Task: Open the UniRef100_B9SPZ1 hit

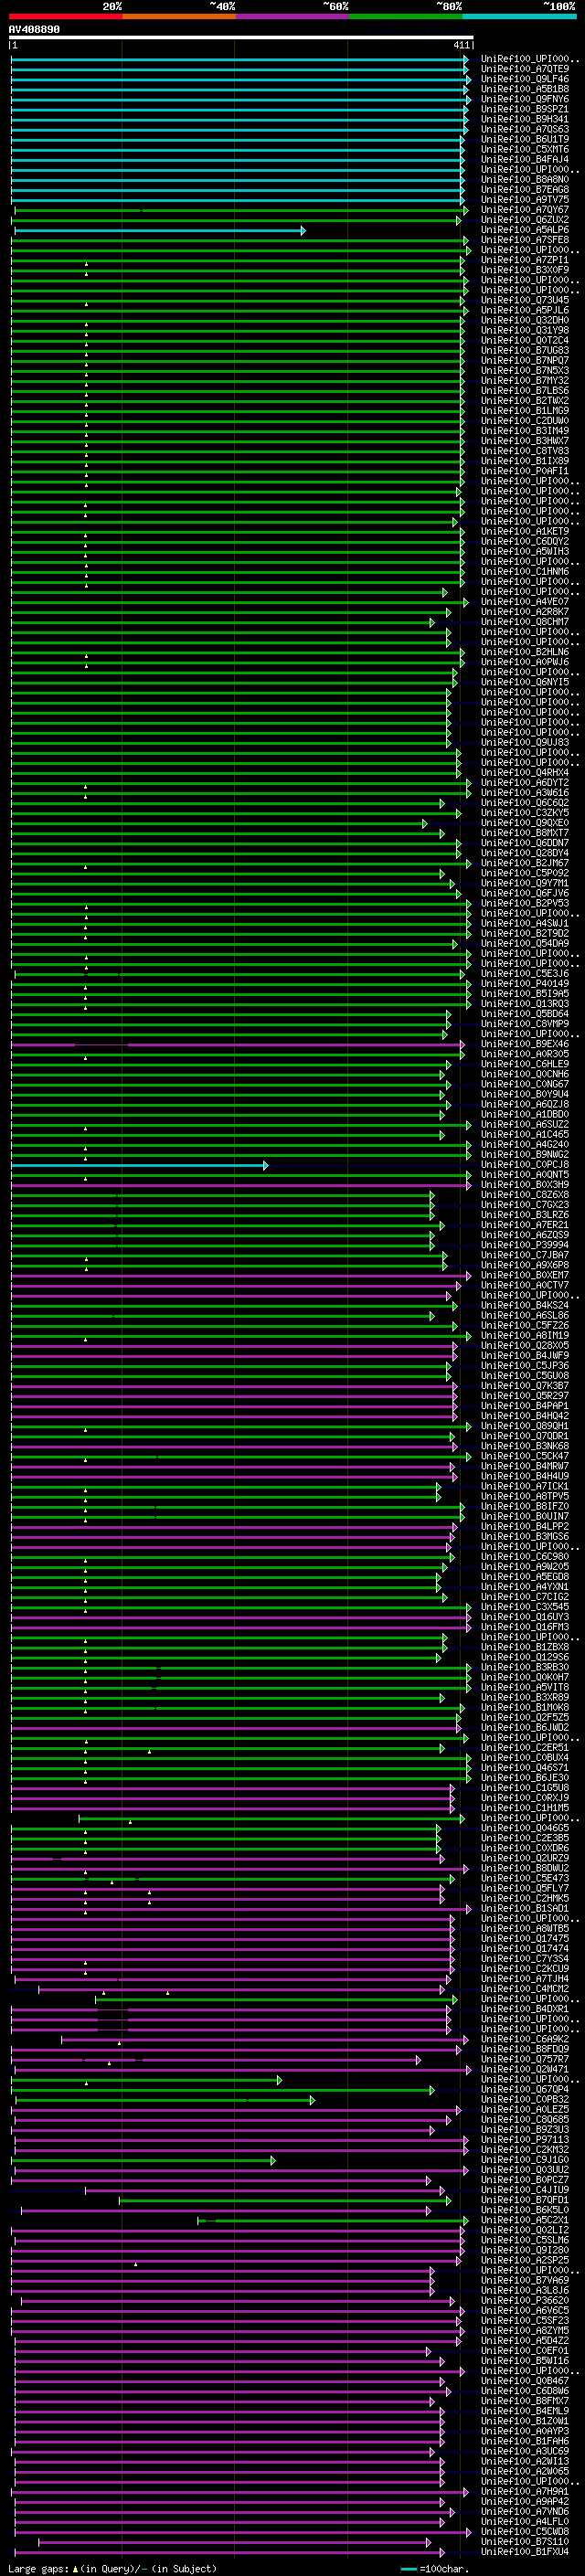Action: [x=525, y=109]
